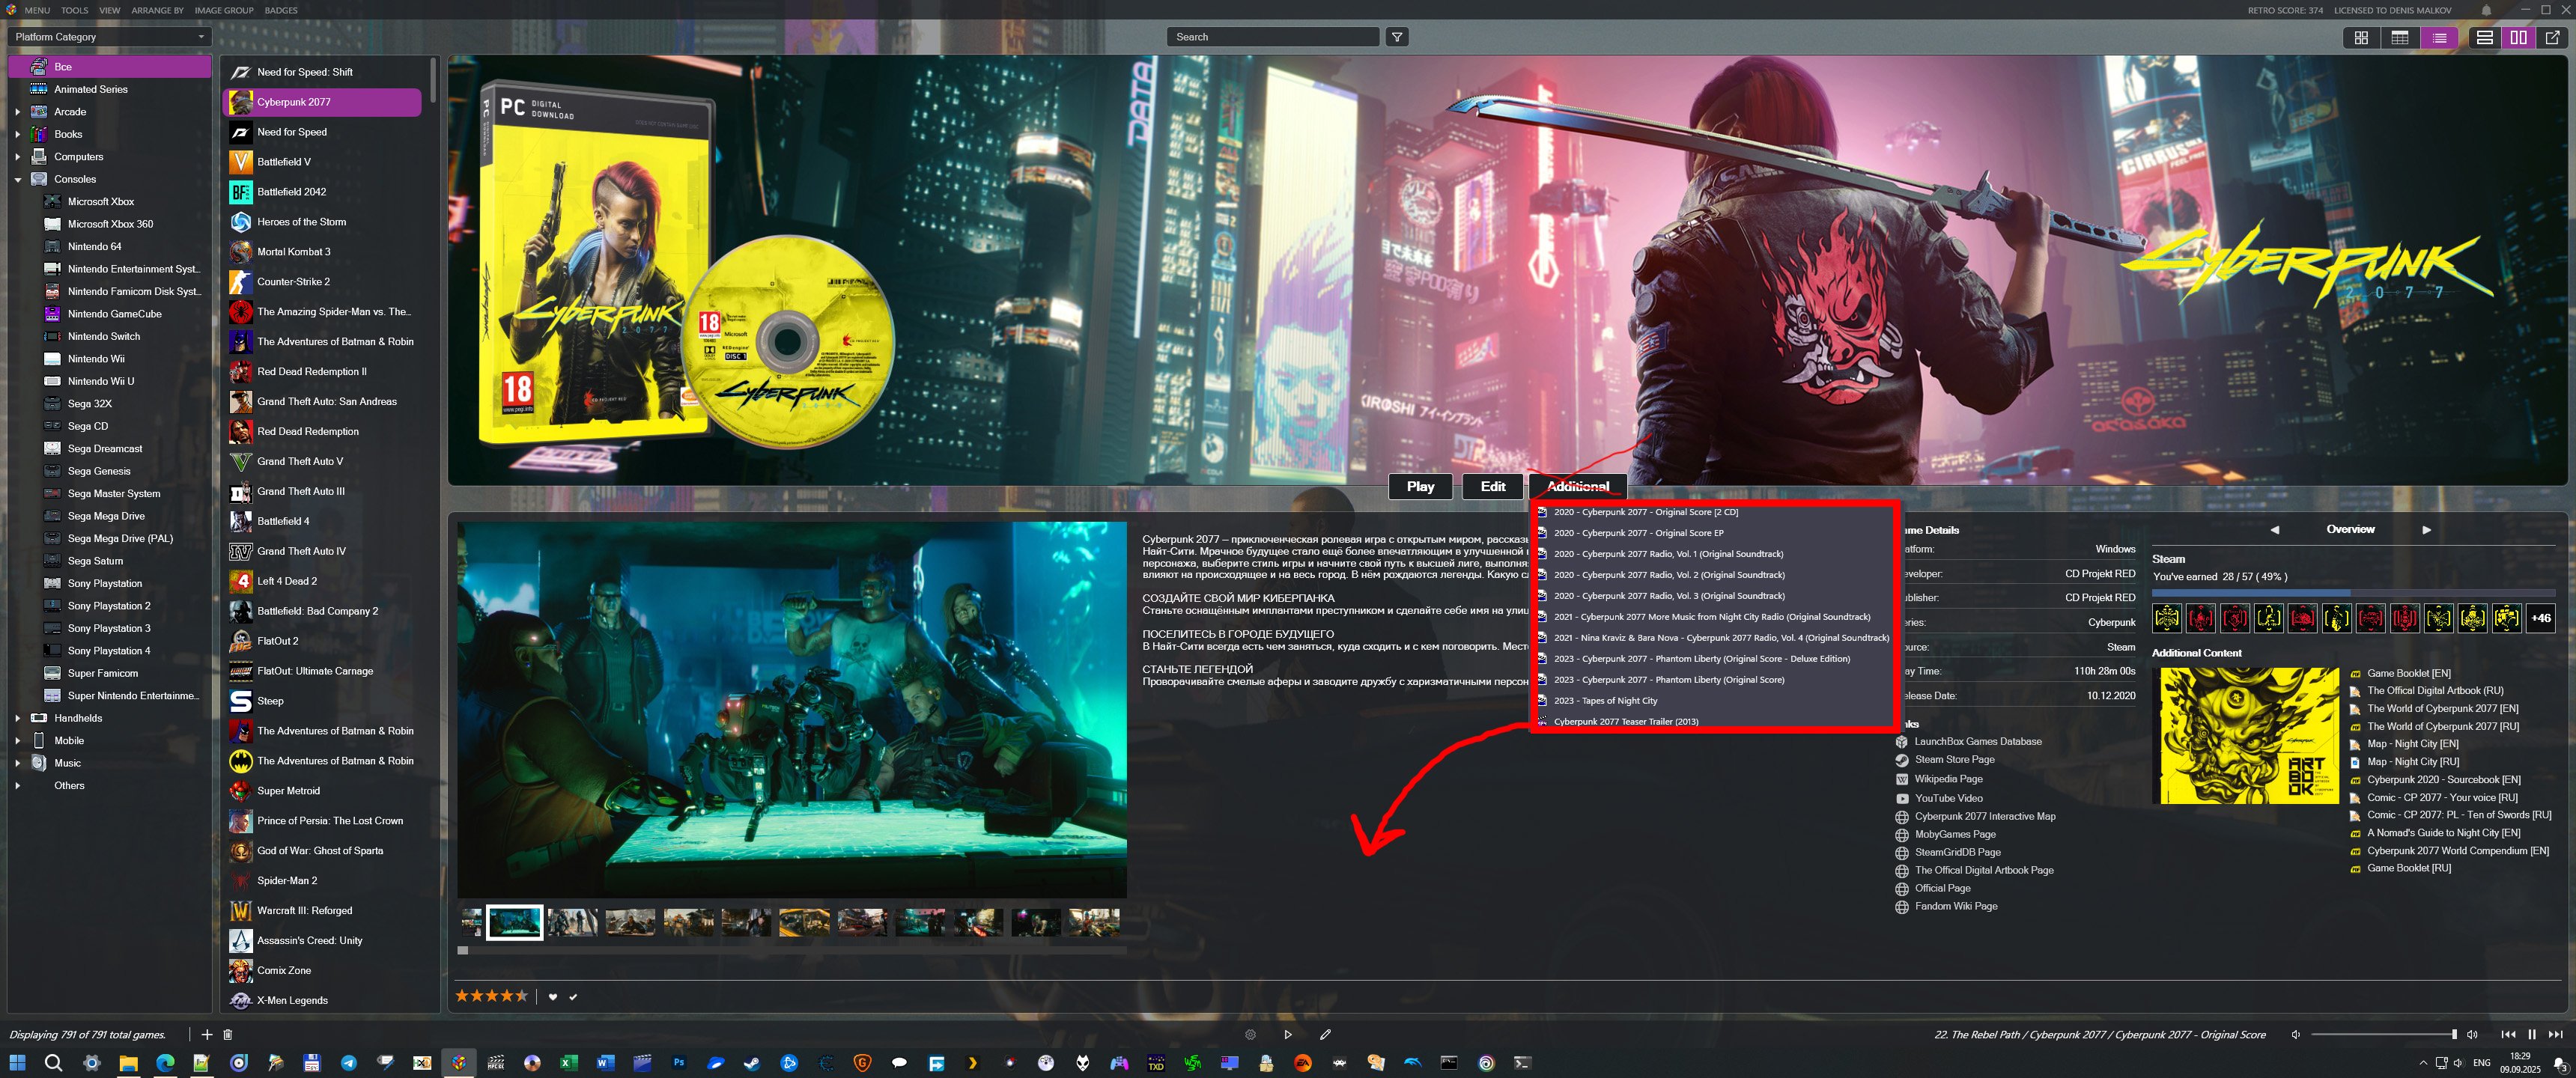
Task: Select the Sony Playstation 4 platform
Action: 109,651
